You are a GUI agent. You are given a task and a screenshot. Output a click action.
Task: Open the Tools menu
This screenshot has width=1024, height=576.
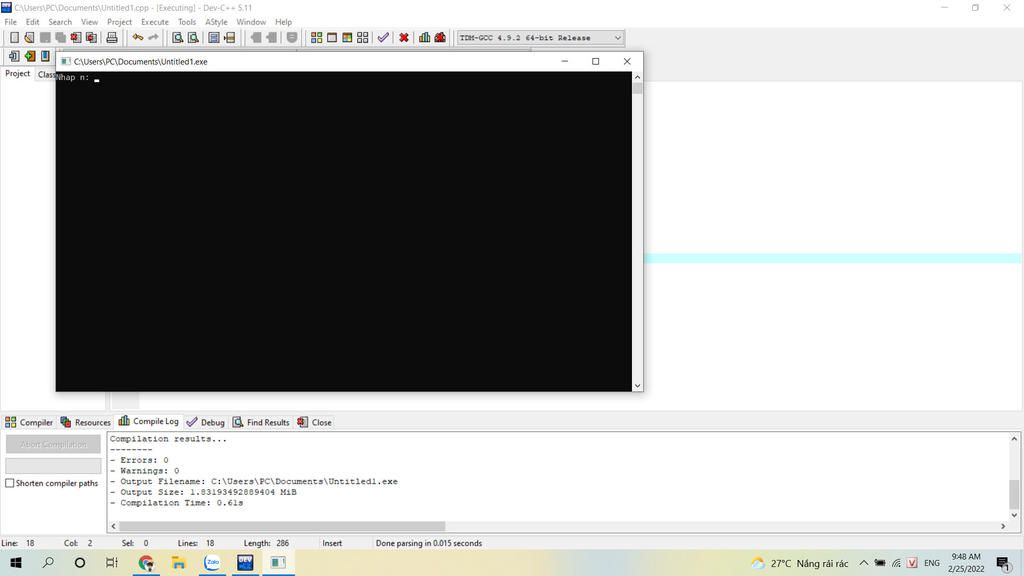tap(187, 22)
